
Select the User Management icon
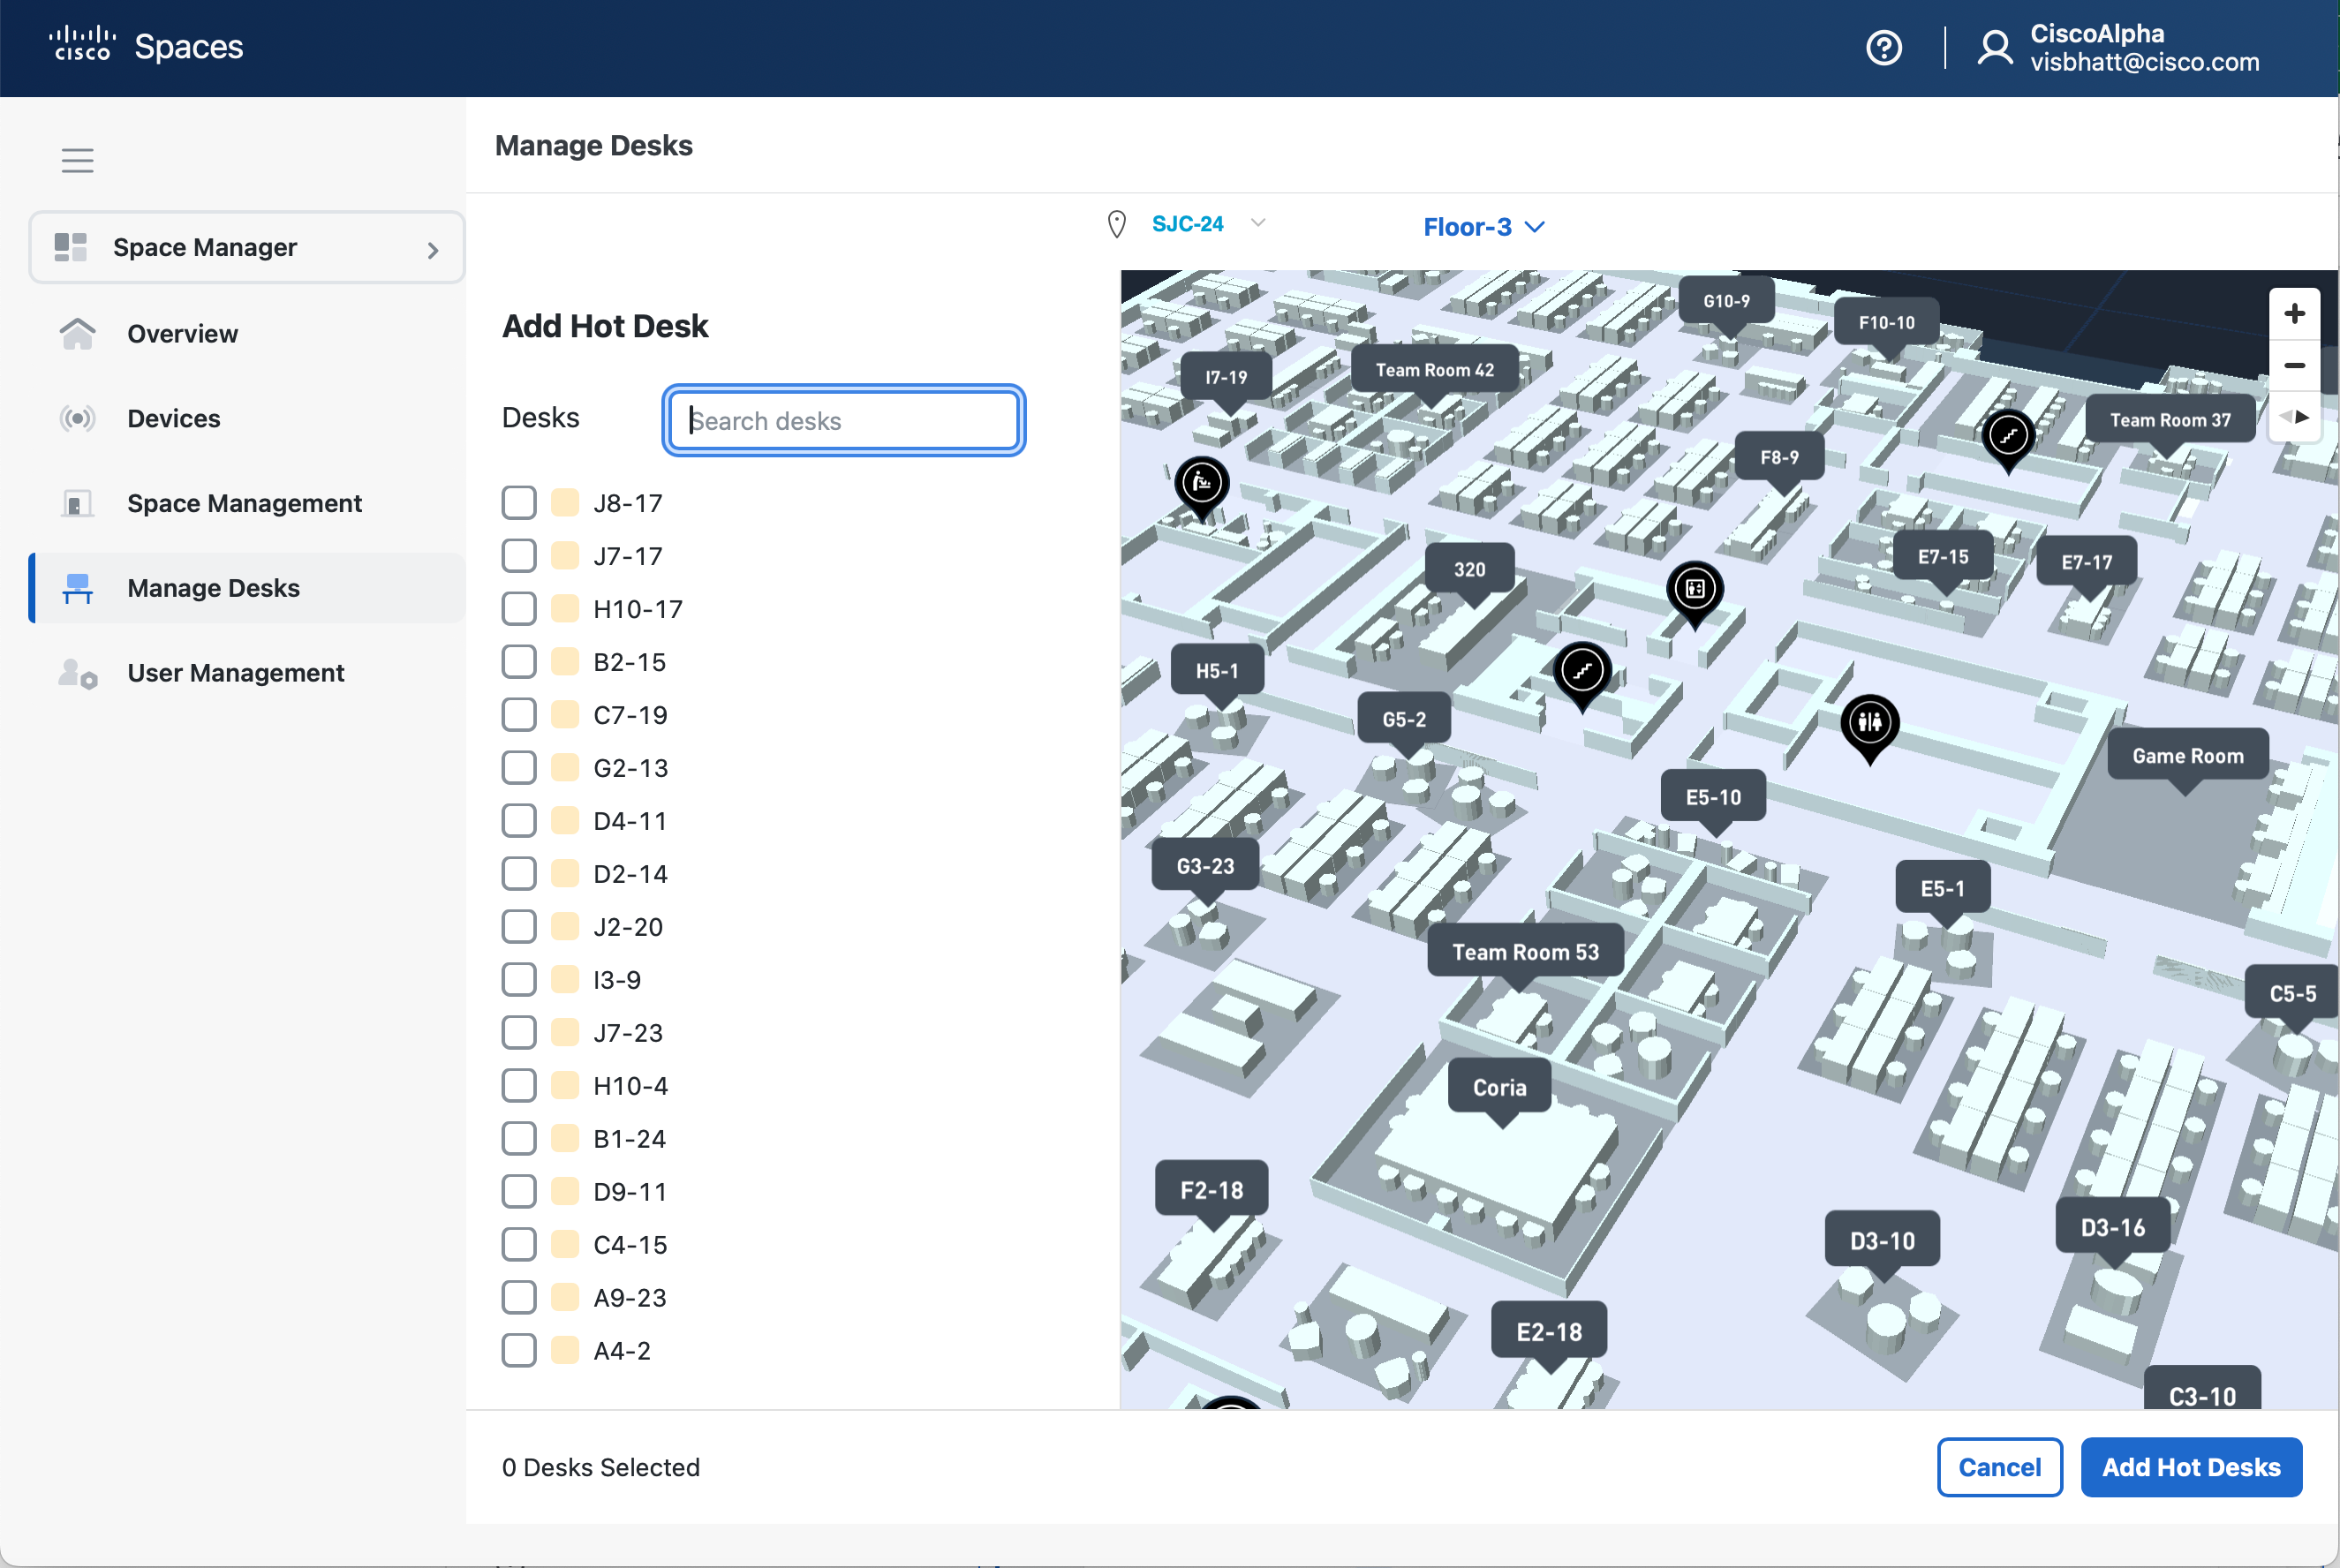78,672
